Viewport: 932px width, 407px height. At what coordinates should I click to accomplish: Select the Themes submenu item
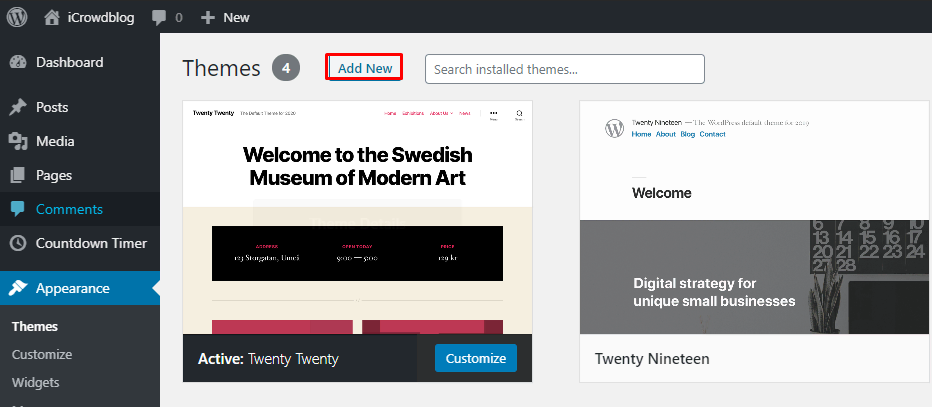pyautogui.click(x=35, y=326)
